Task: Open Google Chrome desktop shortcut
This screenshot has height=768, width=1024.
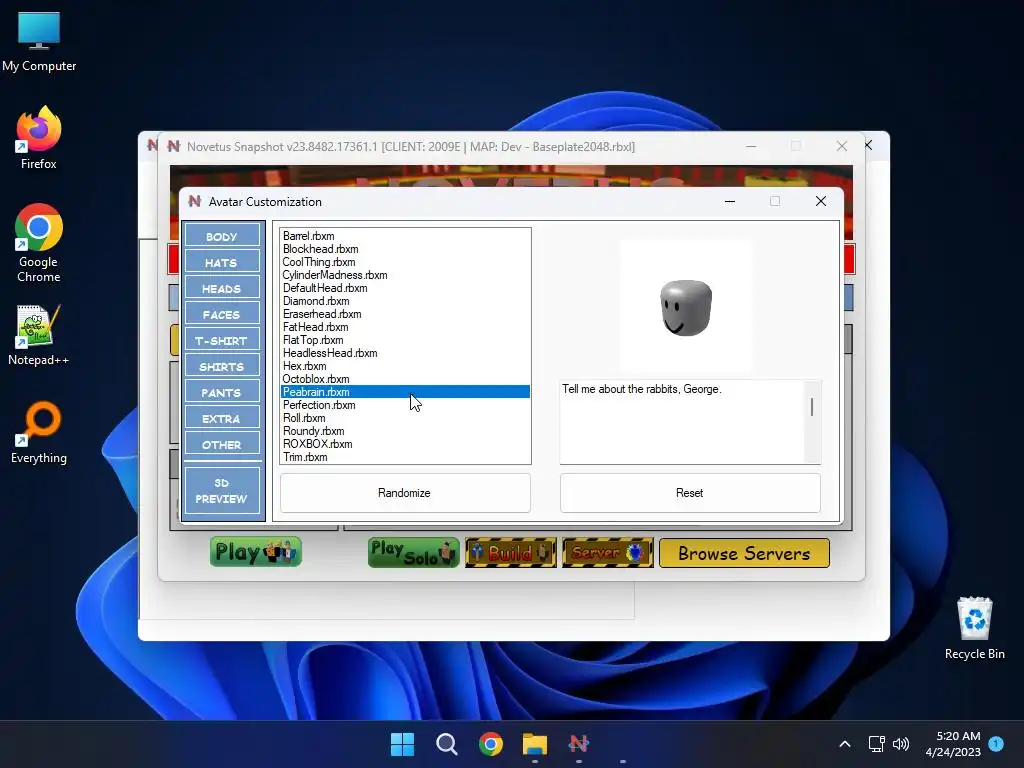Action: click(x=39, y=243)
